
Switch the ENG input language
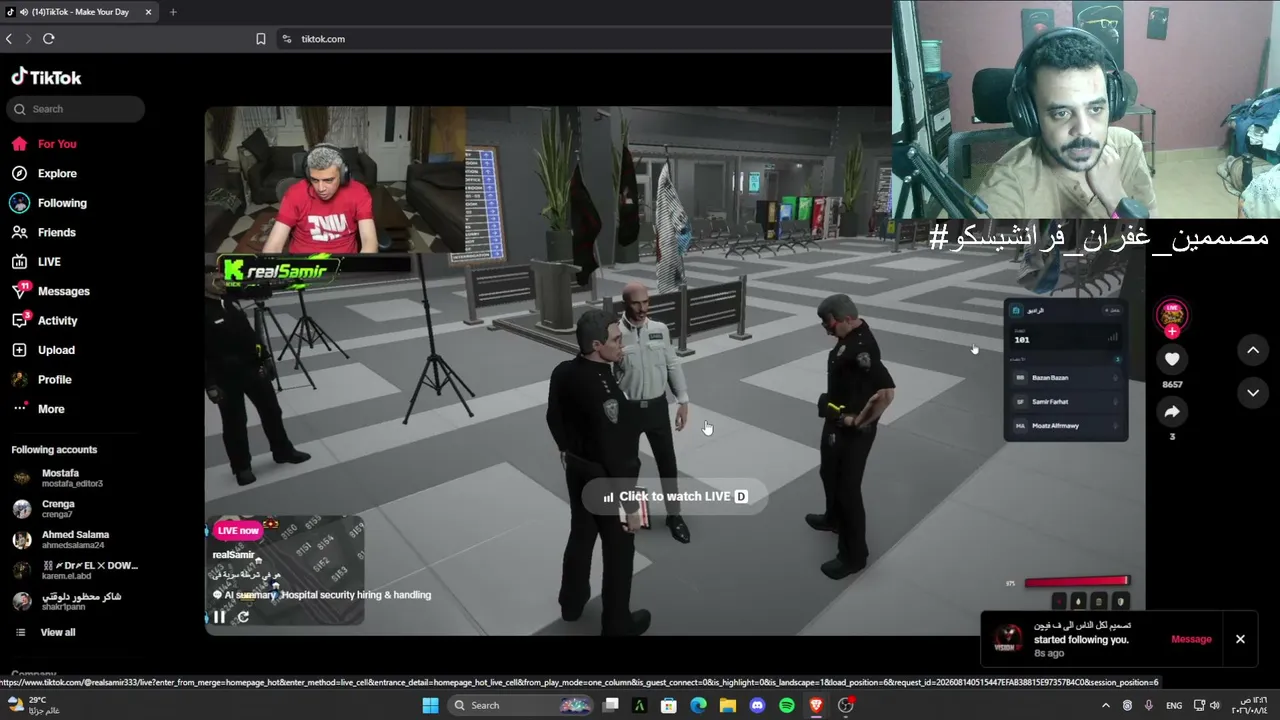click(1174, 705)
